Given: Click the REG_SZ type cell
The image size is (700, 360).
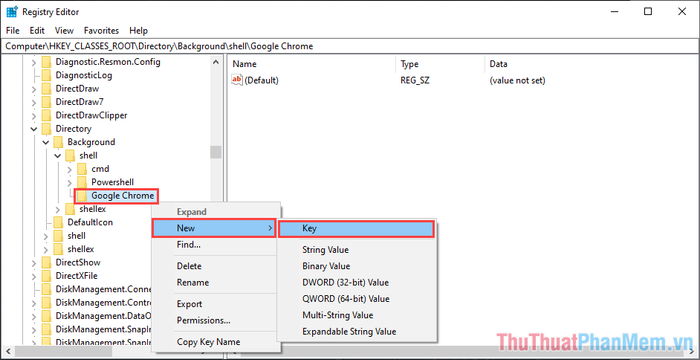Looking at the screenshot, I should click(x=415, y=80).
